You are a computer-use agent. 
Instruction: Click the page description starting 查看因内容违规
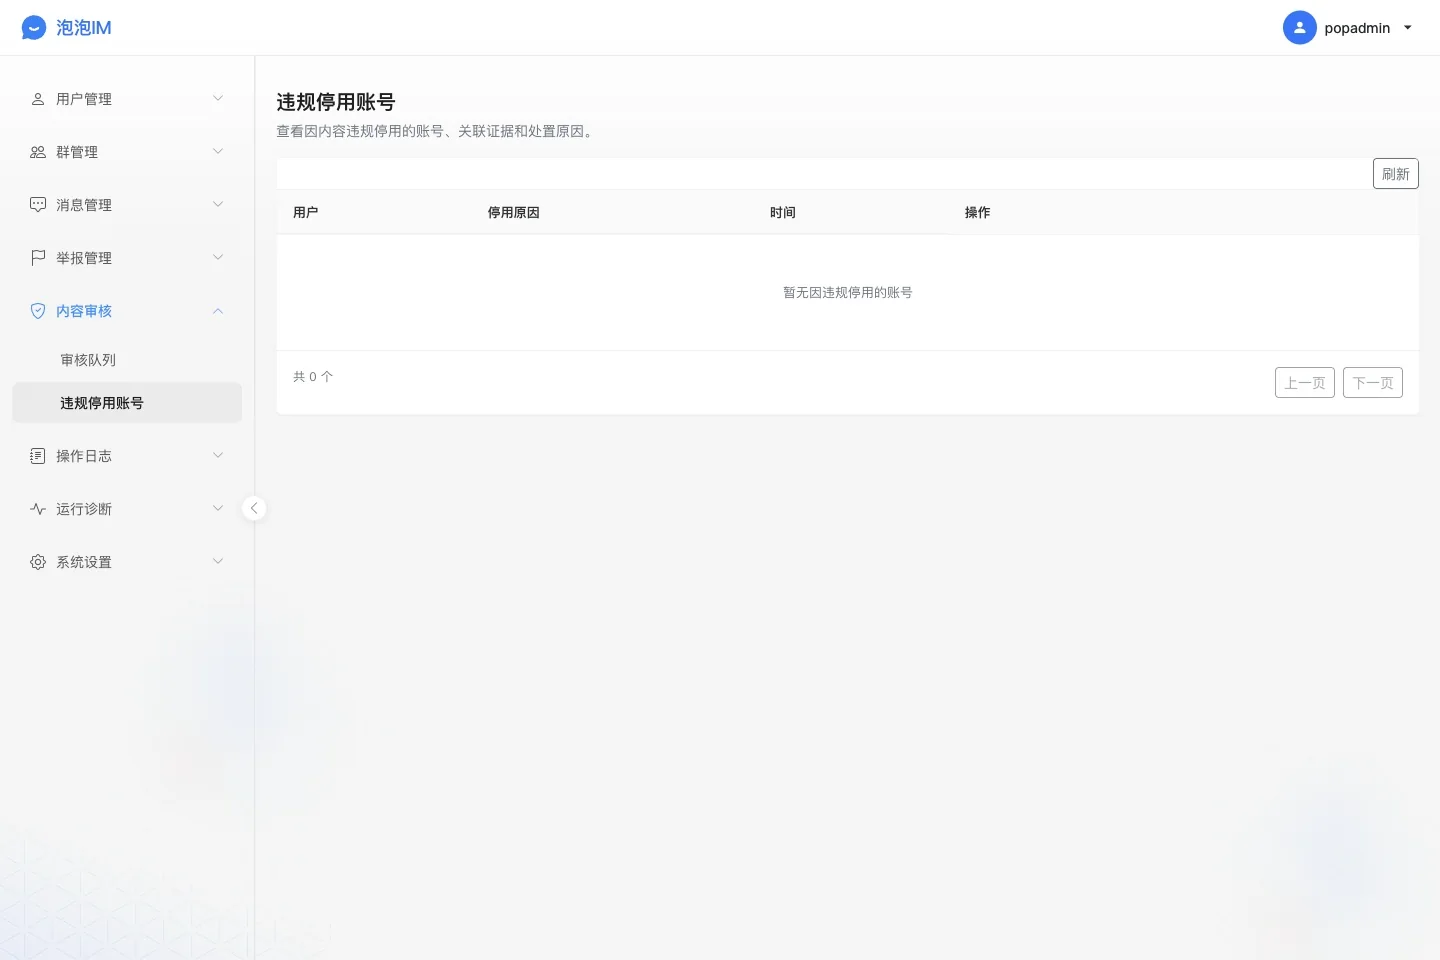[437, 131]
